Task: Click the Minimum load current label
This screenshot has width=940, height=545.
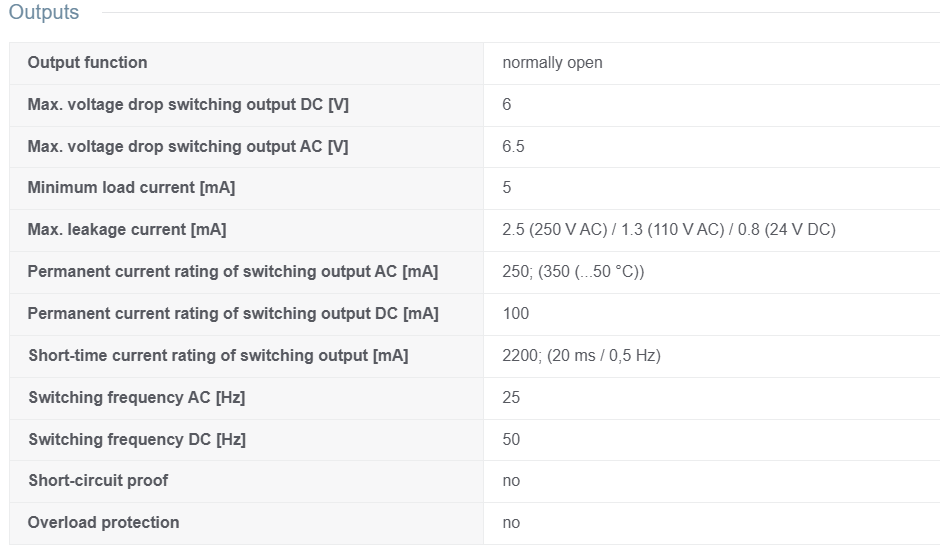Action: 131,188
